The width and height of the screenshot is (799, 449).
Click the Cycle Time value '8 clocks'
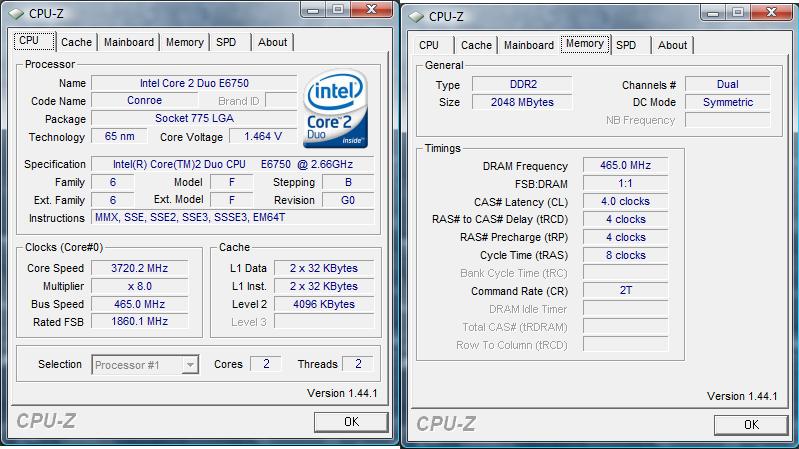[625, 255]
